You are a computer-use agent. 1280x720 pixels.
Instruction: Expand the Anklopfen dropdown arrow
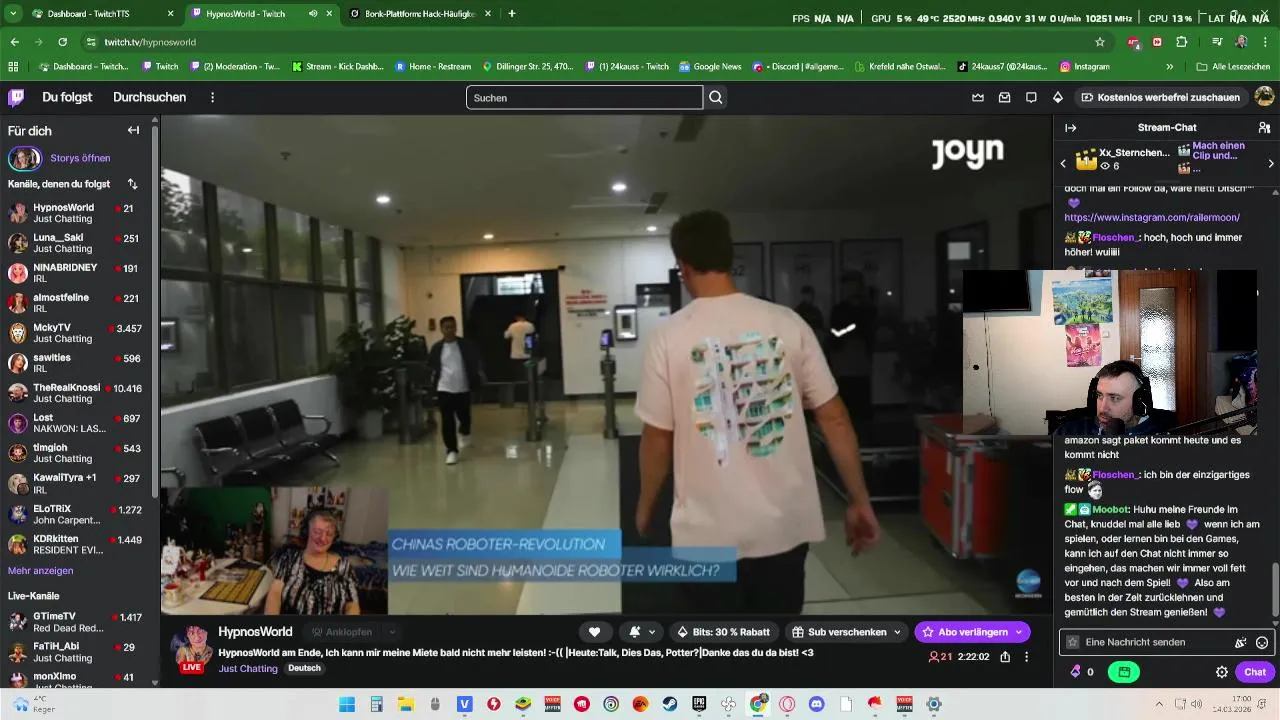pos(392,632)
